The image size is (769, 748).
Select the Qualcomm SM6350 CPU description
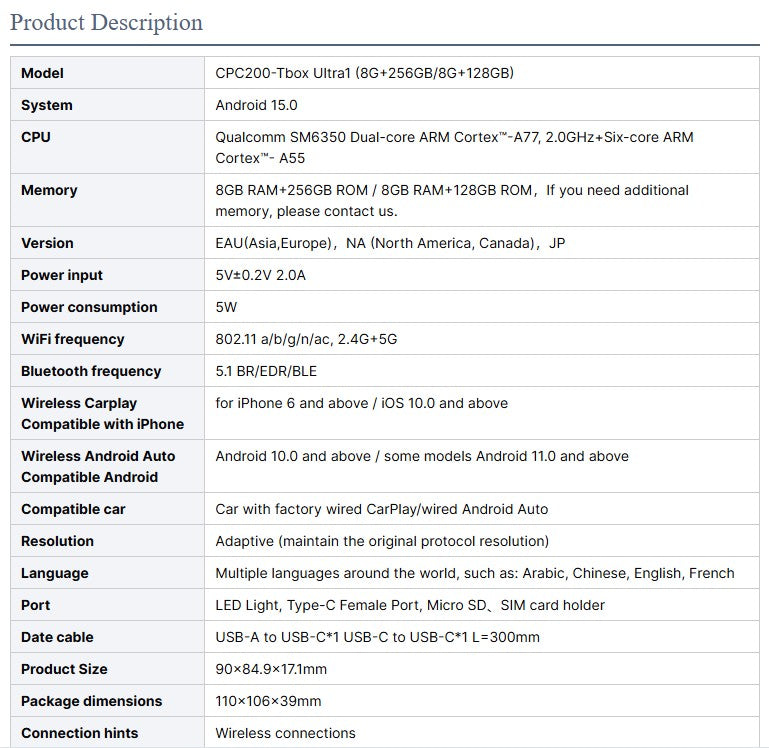pyautogui.click(x=454, y=147)
